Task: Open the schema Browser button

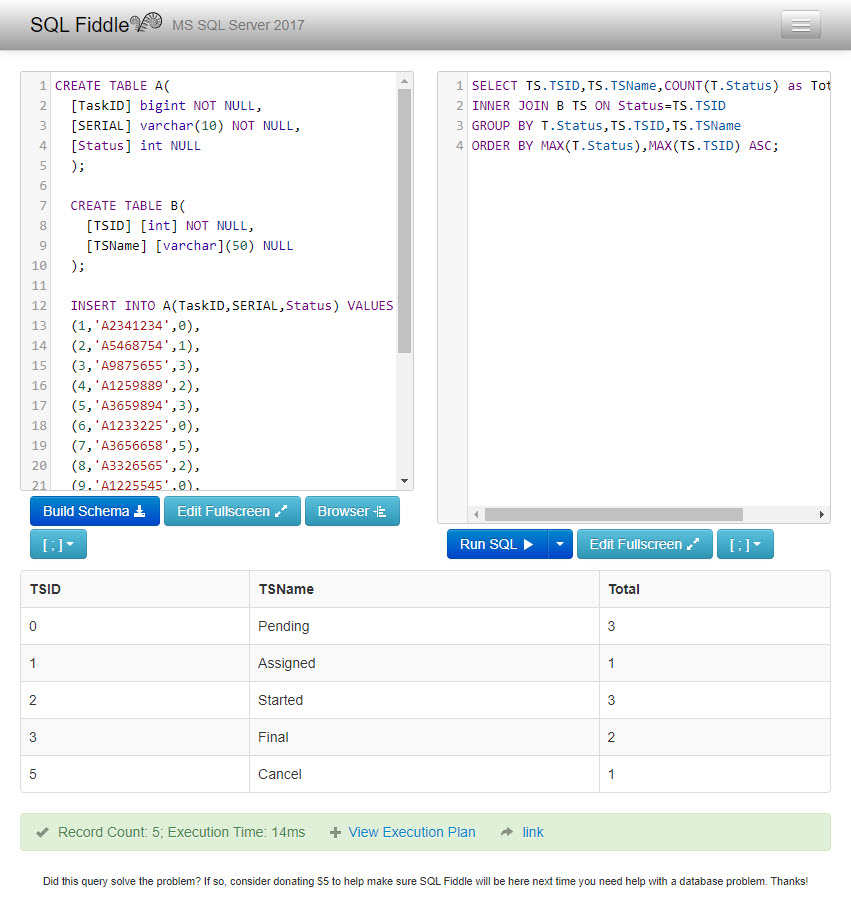Action: click(x=352, y=511)
